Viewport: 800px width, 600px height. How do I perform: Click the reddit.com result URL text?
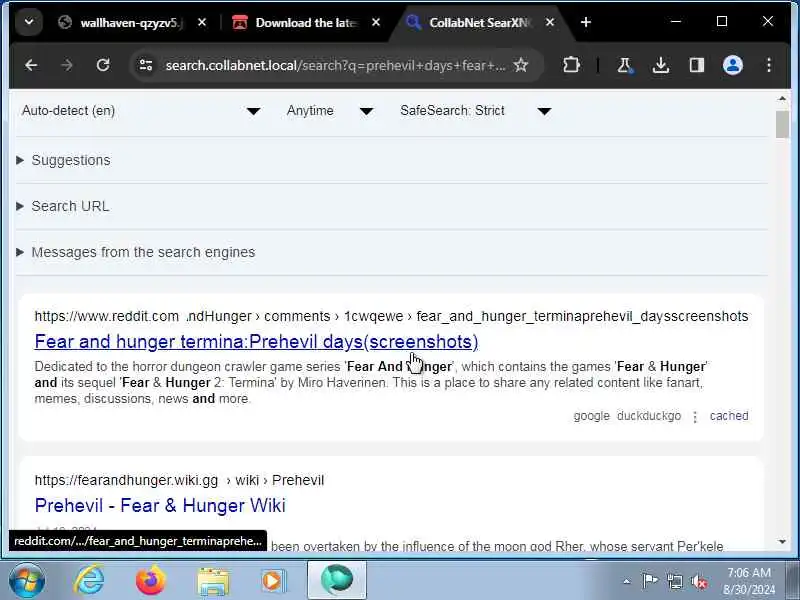pos(391,316)
